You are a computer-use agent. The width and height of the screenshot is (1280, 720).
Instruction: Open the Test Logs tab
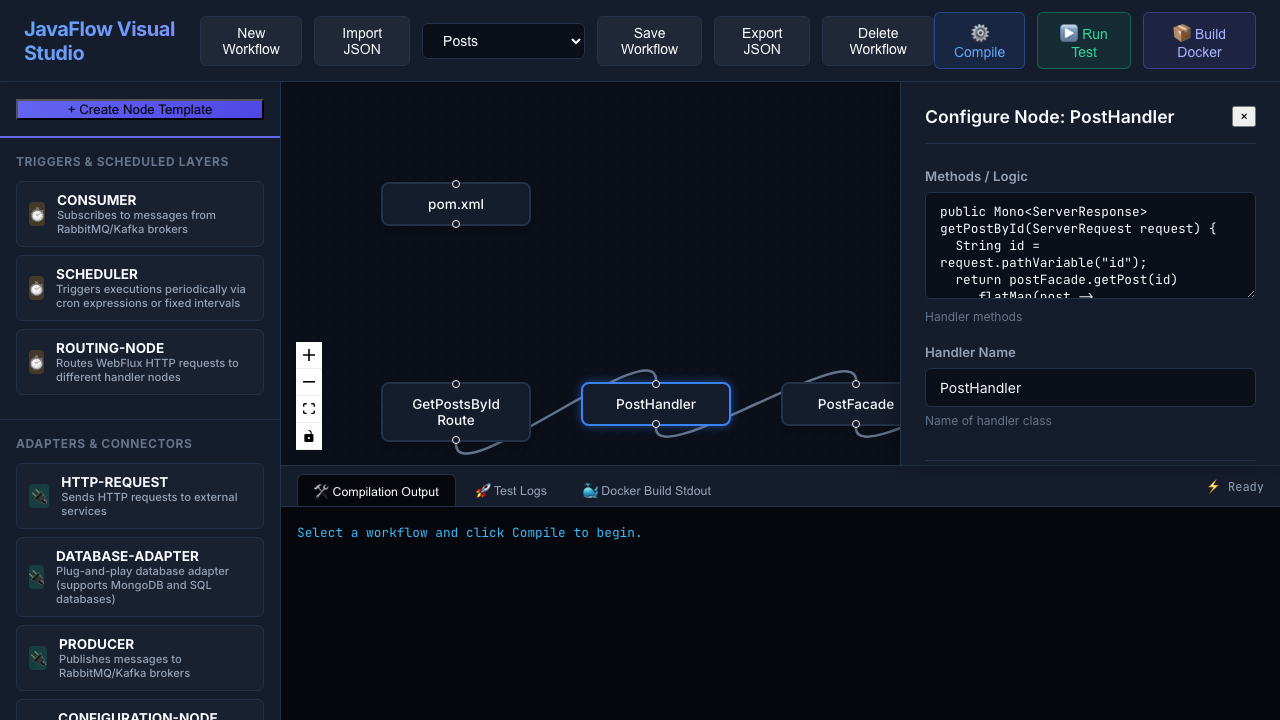click(511, 491)
